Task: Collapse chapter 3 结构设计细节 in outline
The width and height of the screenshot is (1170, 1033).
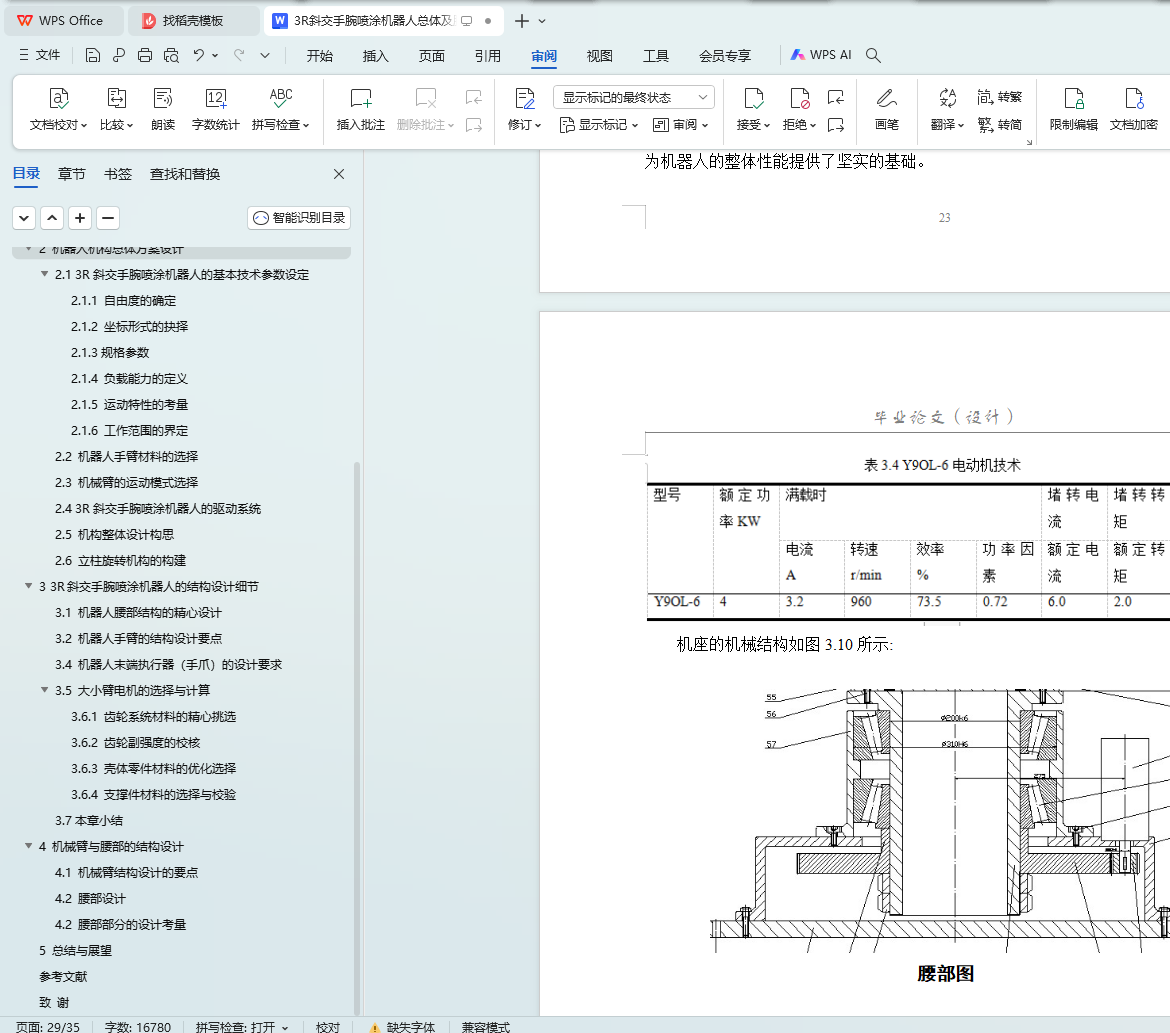Action: coord(28,587)
